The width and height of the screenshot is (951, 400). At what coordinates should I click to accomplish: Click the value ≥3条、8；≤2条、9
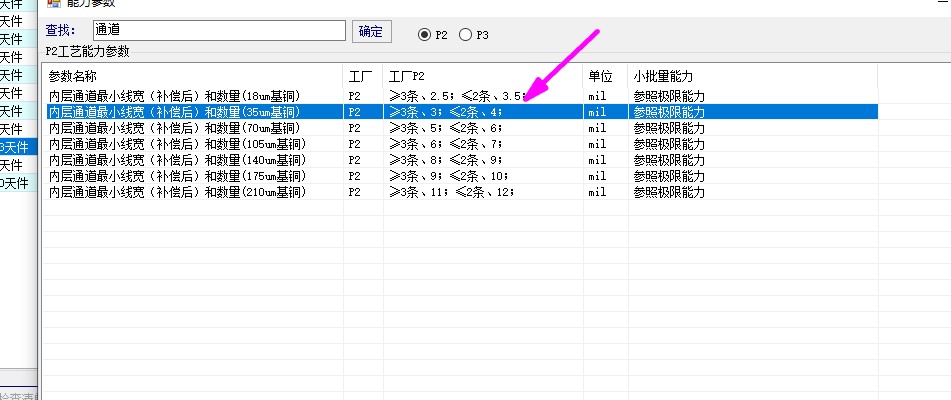coord(446,160)
